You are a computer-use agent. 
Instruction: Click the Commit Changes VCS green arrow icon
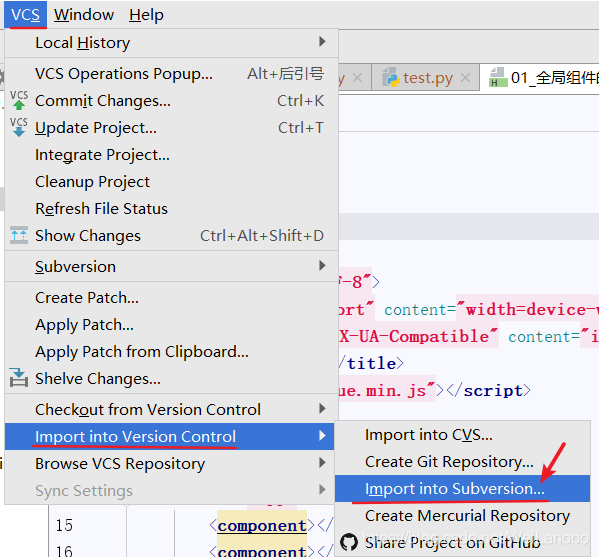19,100
